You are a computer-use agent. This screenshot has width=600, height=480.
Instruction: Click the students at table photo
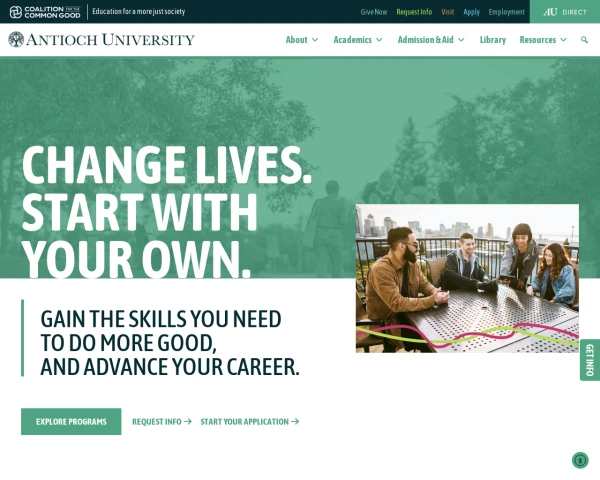pos(467,278)
